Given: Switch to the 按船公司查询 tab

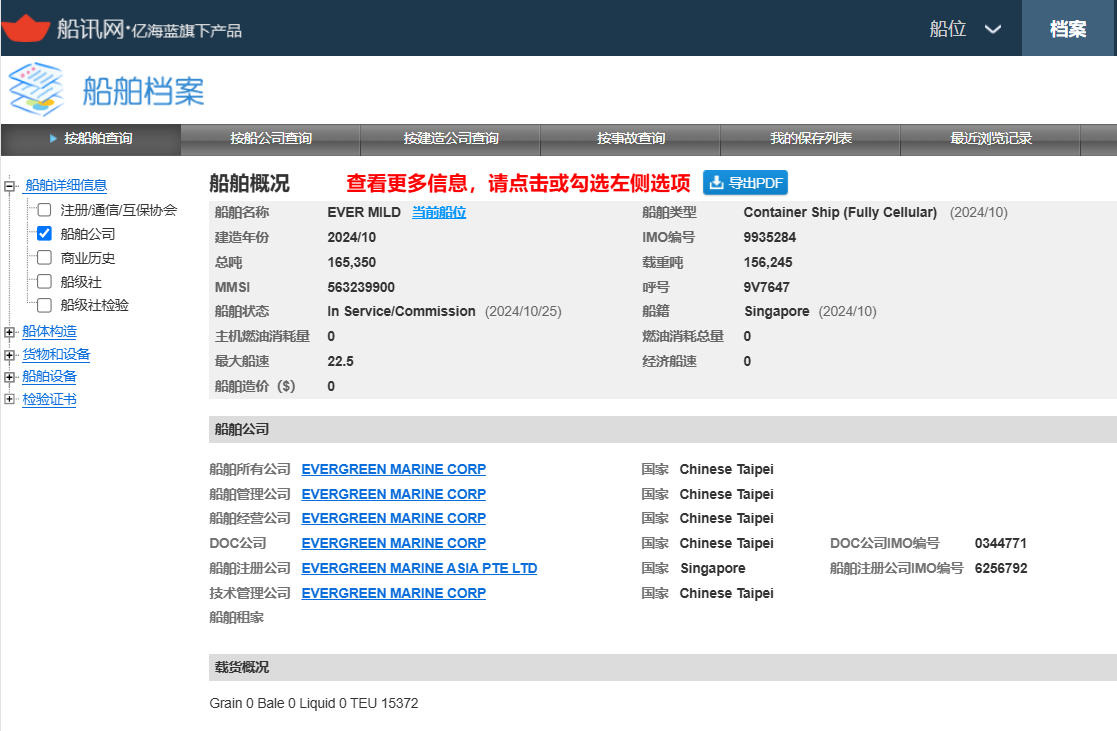Looking at the screenshot, I should [x=271, y=139].
